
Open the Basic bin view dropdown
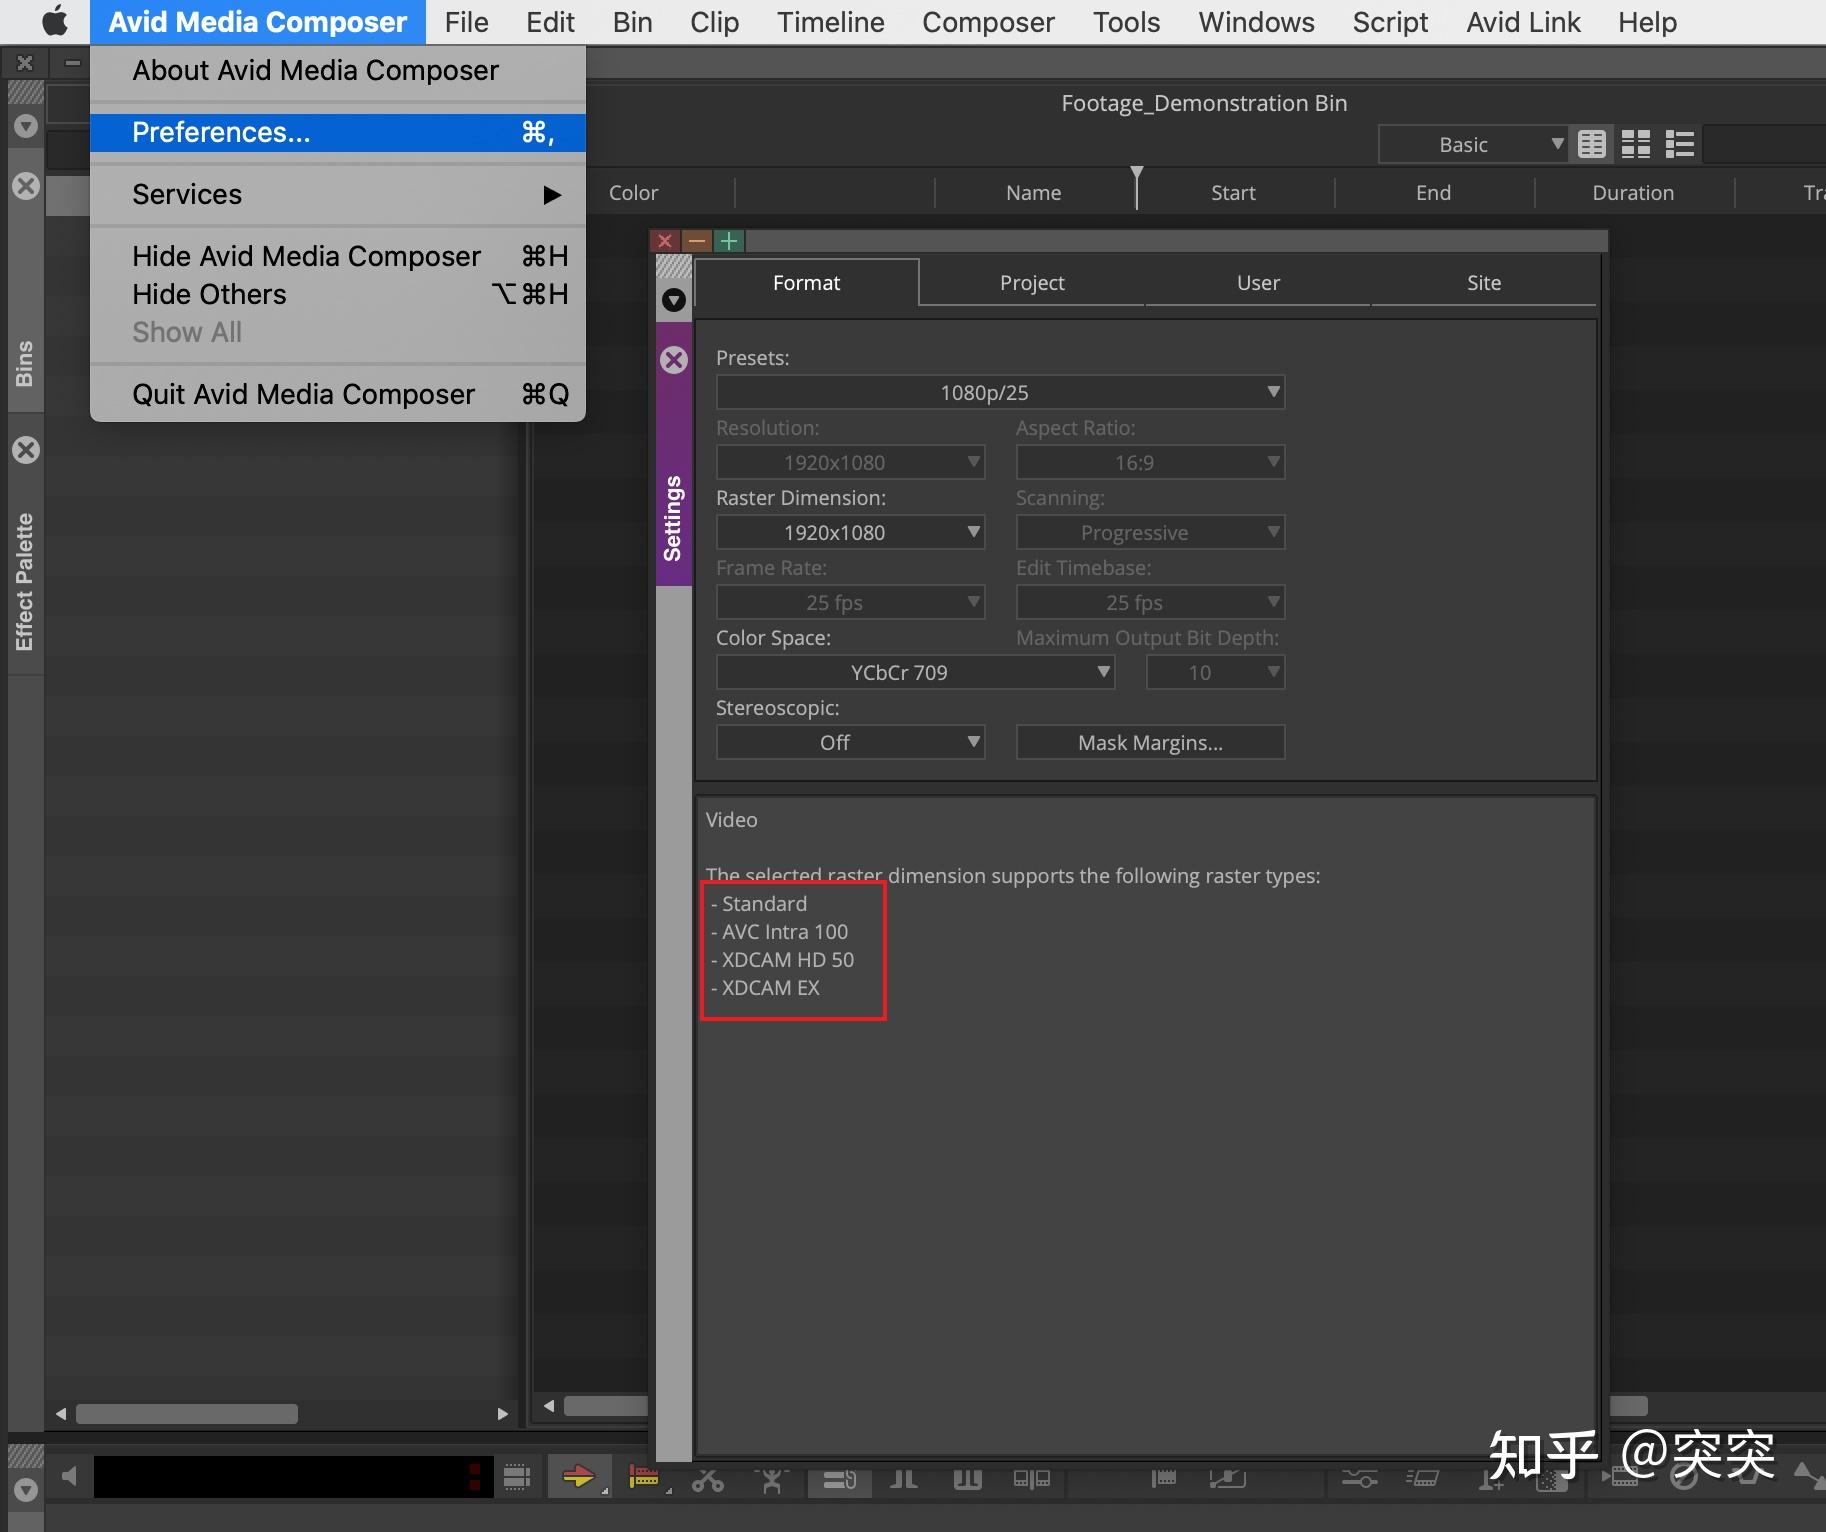click(x=1472, y=145)
